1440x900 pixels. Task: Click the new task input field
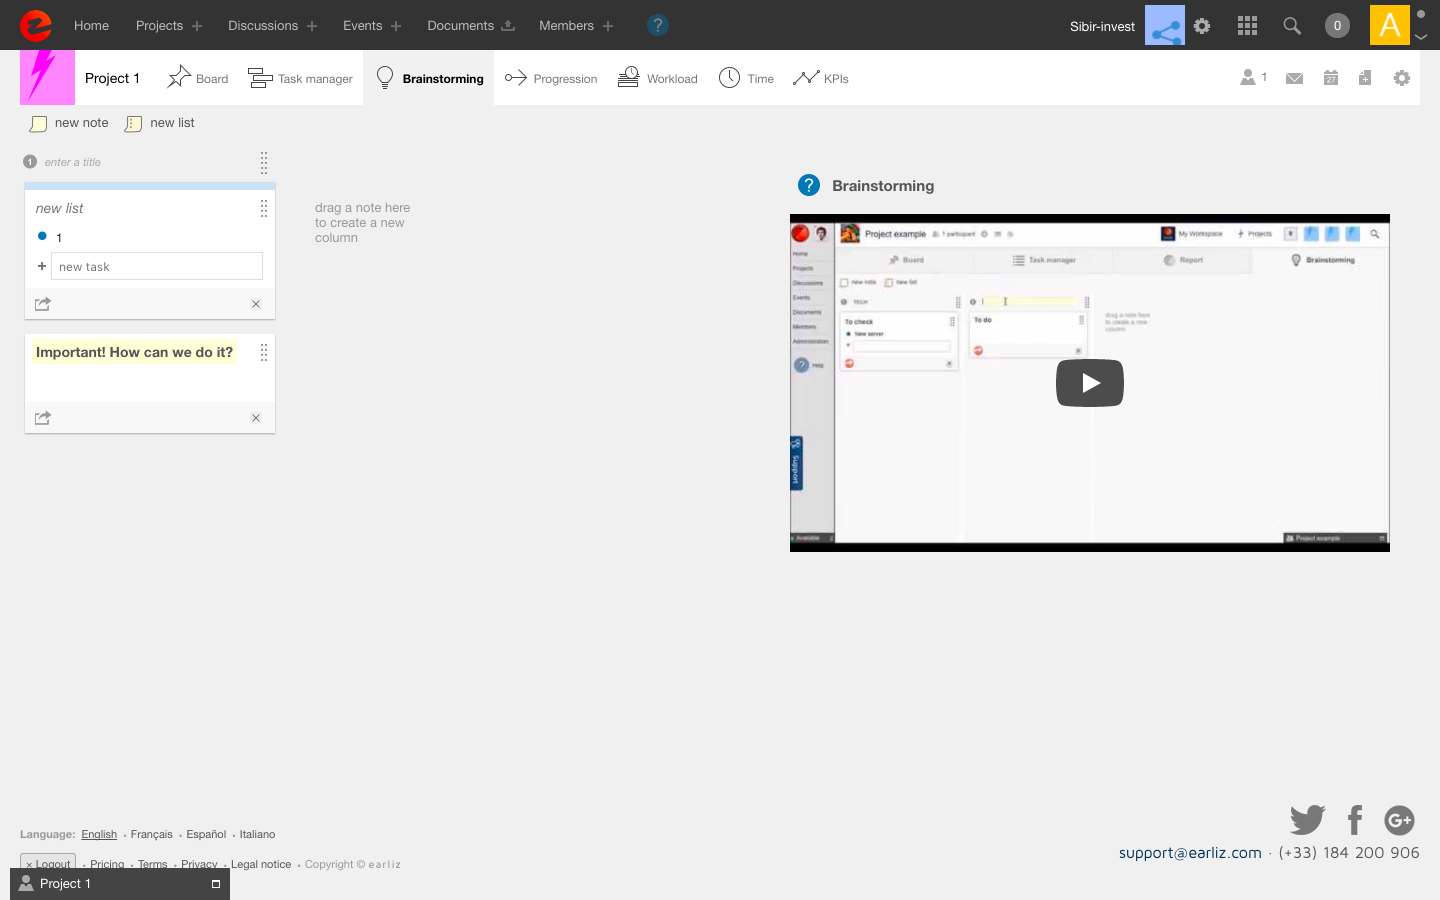157,266
